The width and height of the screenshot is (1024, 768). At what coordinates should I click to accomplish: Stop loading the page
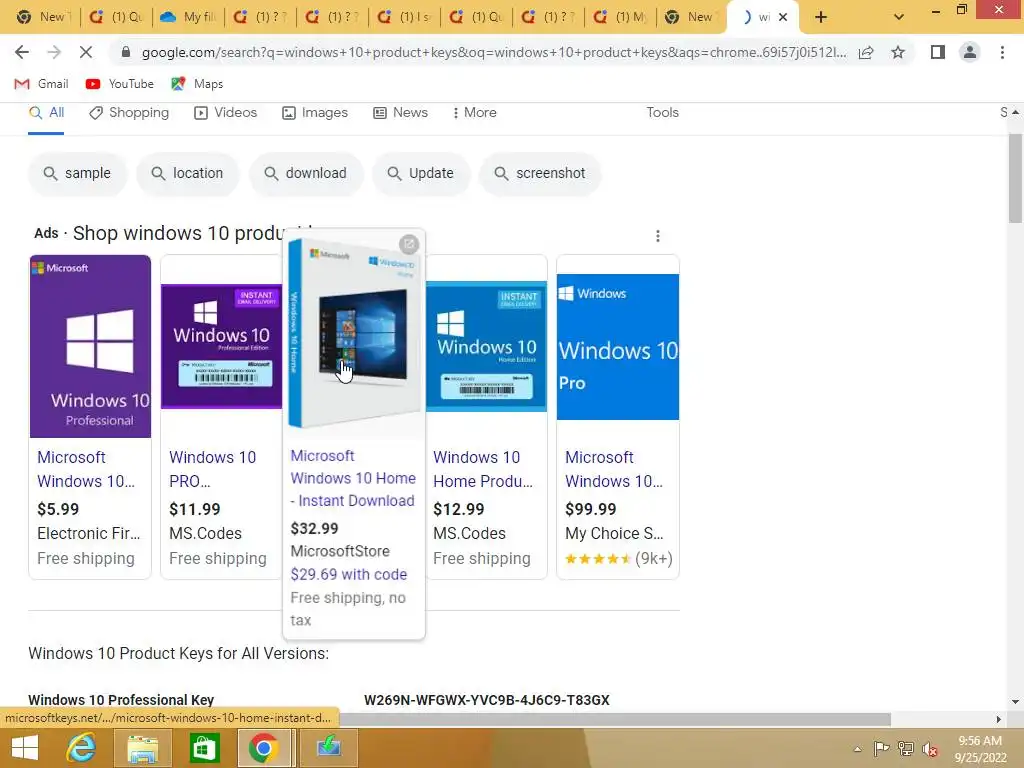(86, 52)
